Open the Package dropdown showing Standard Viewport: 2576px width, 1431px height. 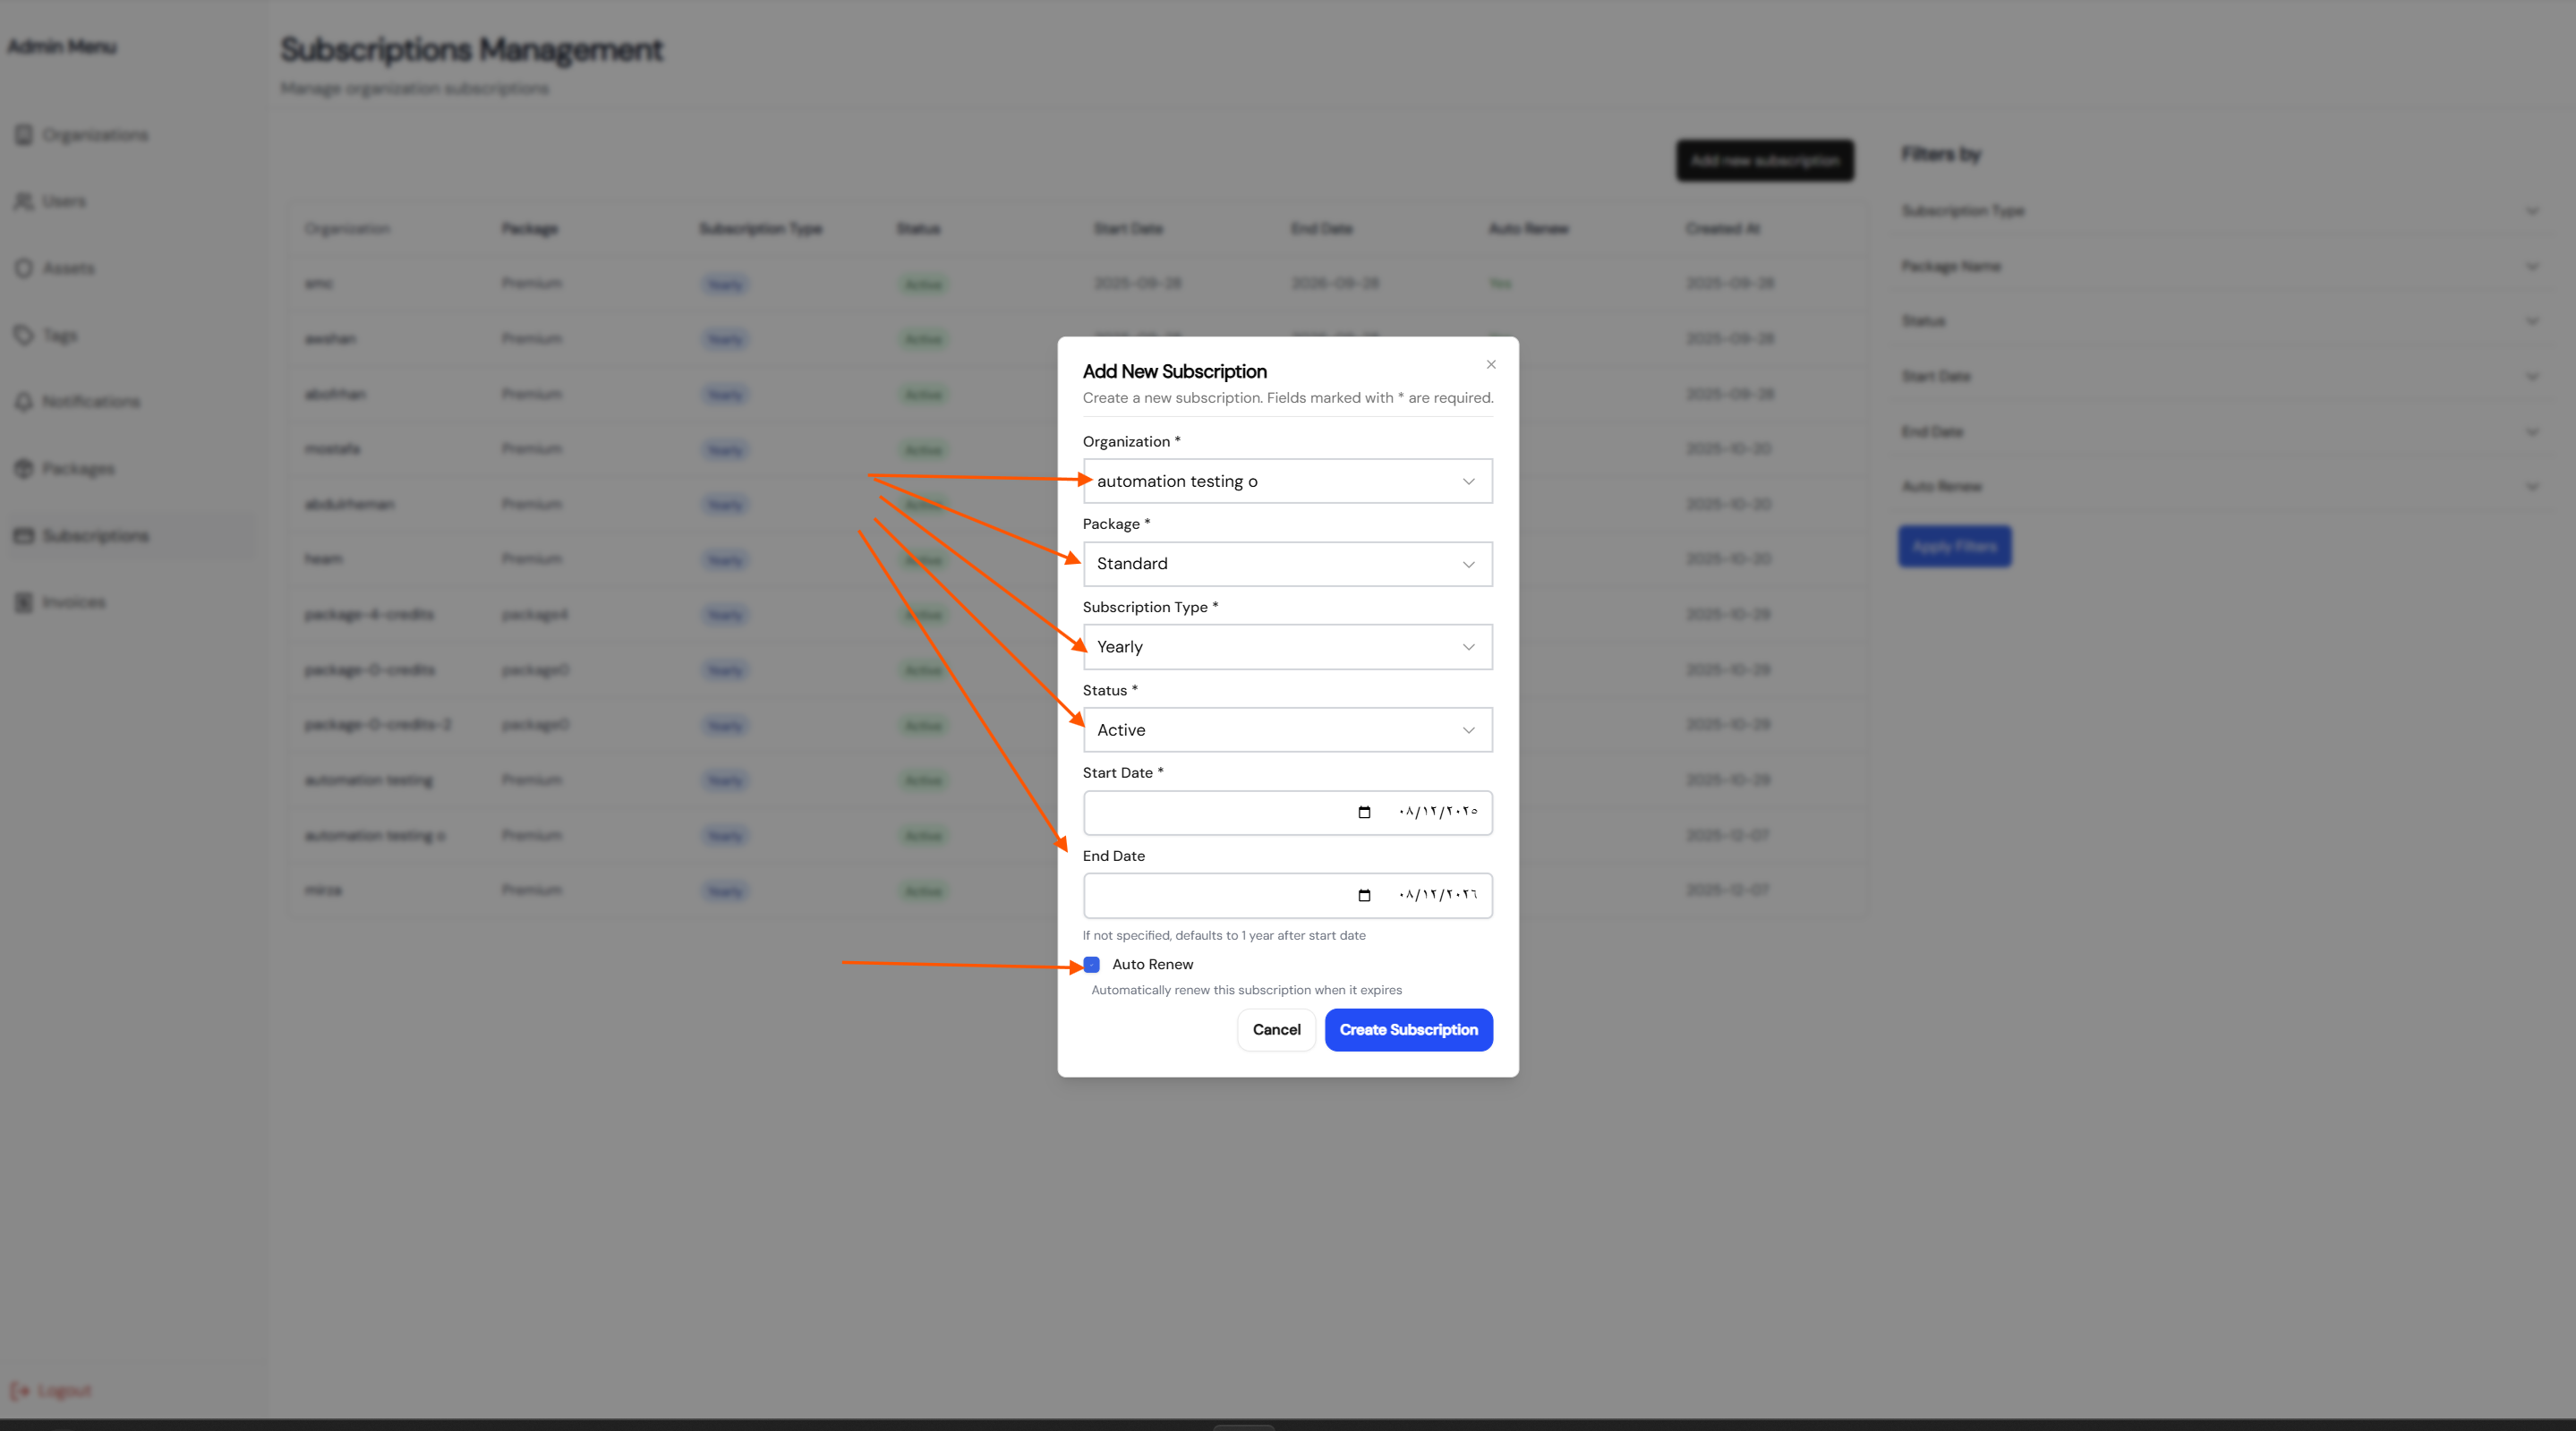[1287, 564]
